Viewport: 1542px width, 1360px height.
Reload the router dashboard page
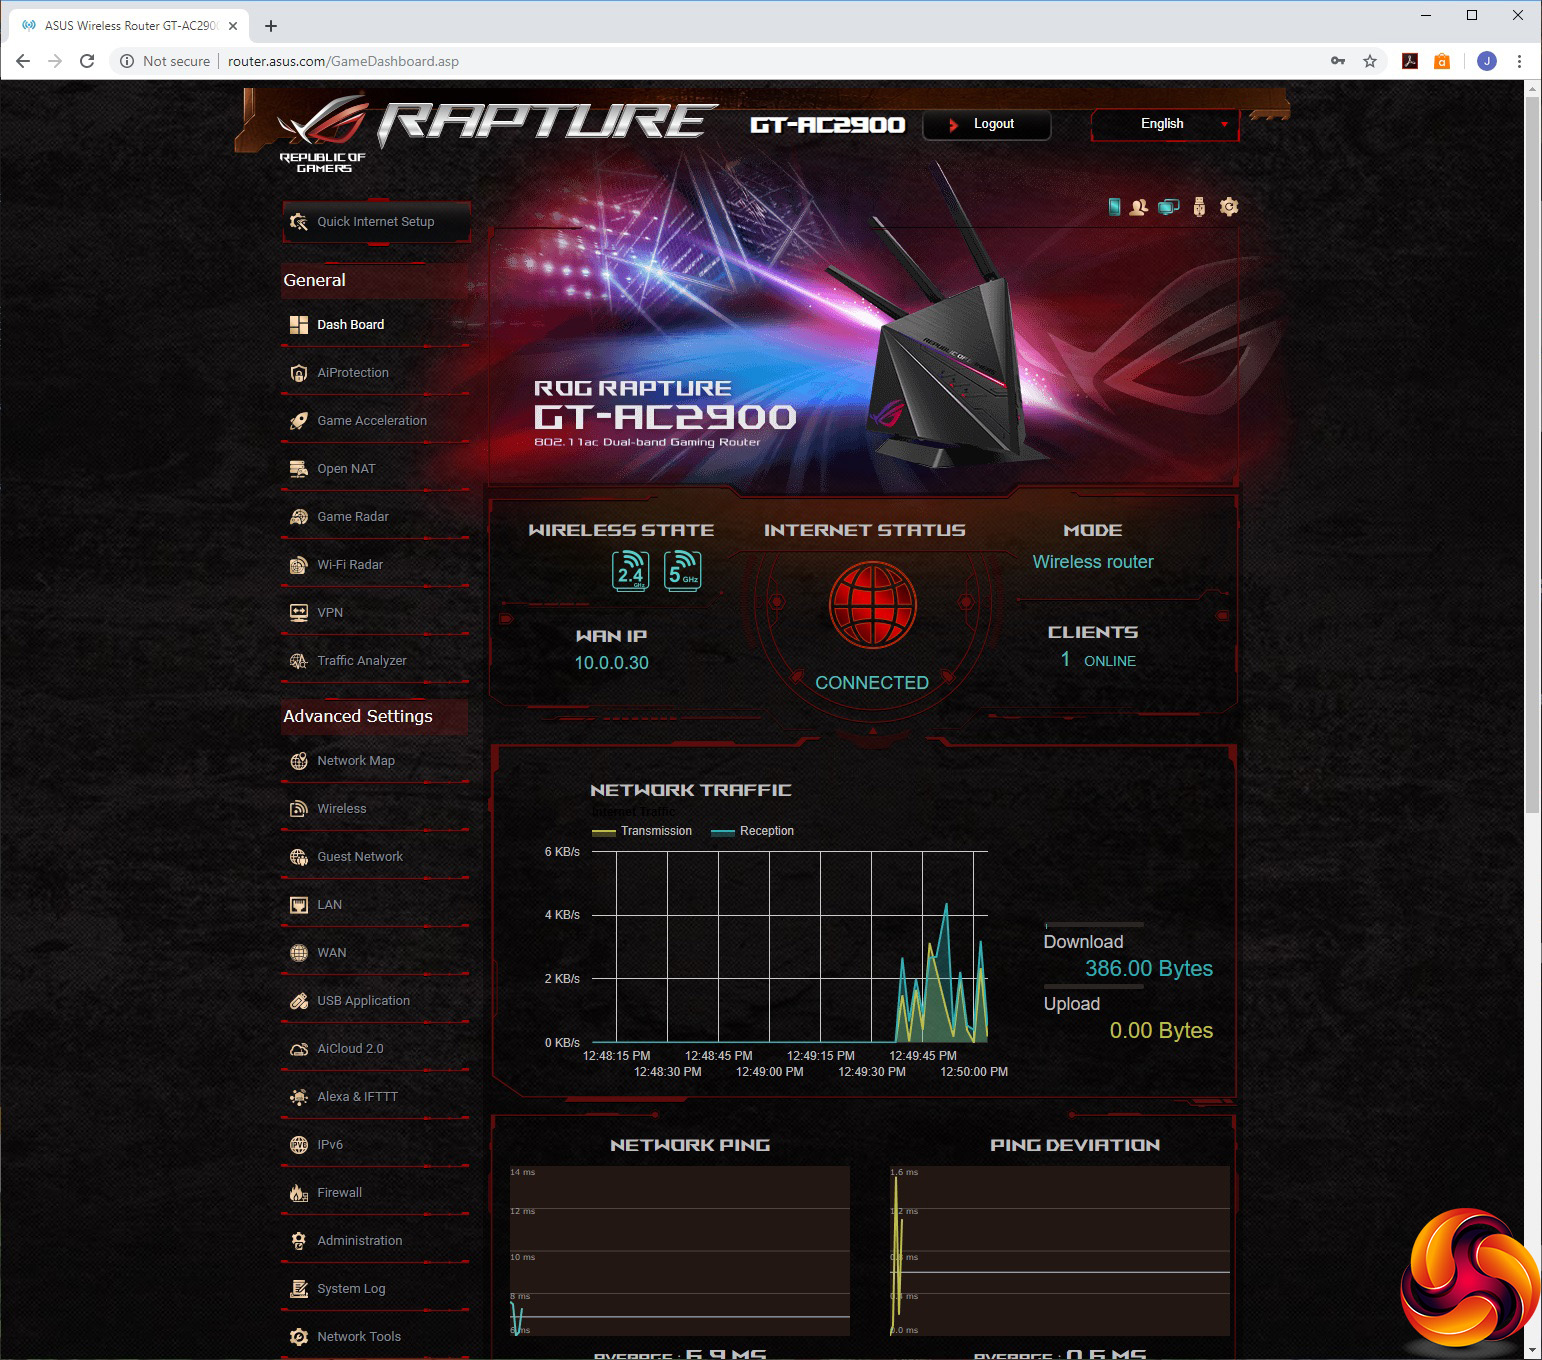87,61
